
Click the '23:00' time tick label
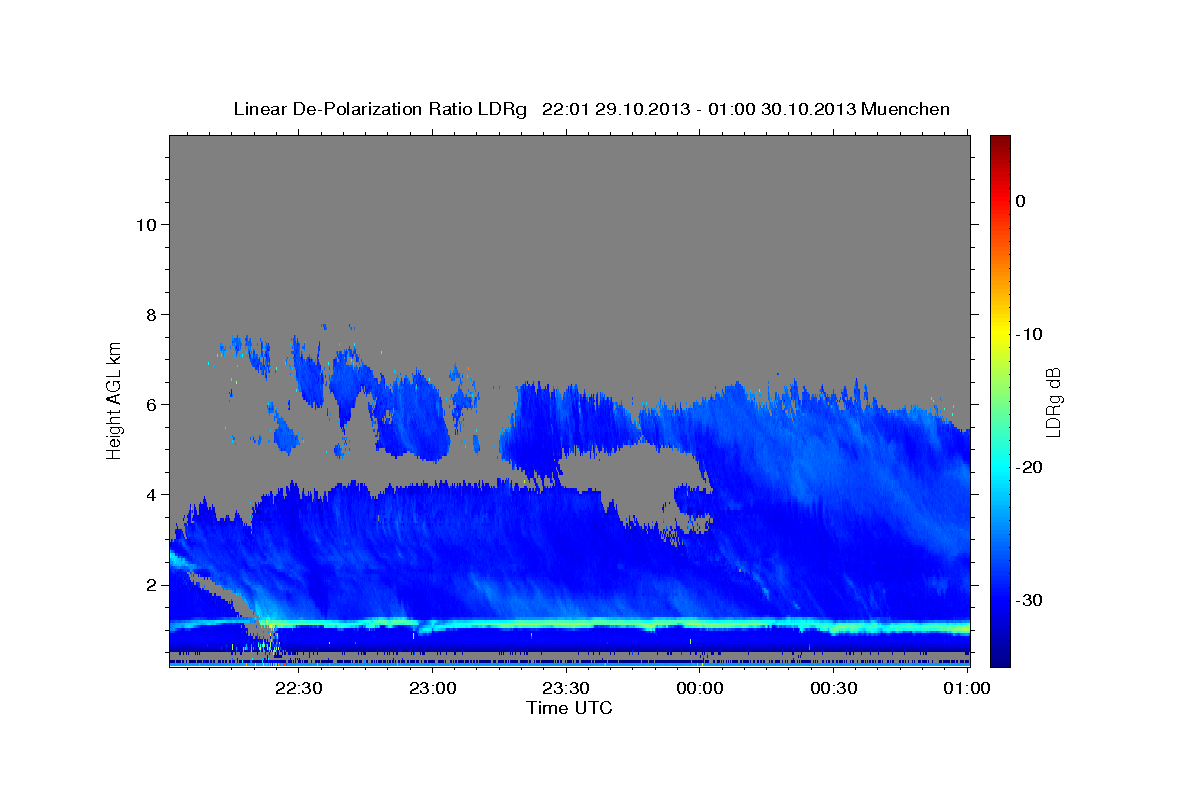click(x=433, y=688)
